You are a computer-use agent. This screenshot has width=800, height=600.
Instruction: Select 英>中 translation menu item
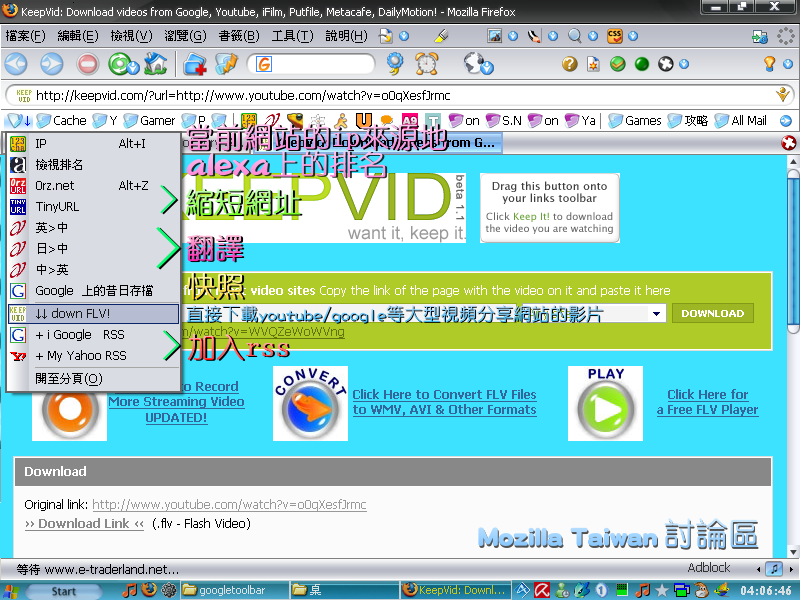click(x=94, y=228)
